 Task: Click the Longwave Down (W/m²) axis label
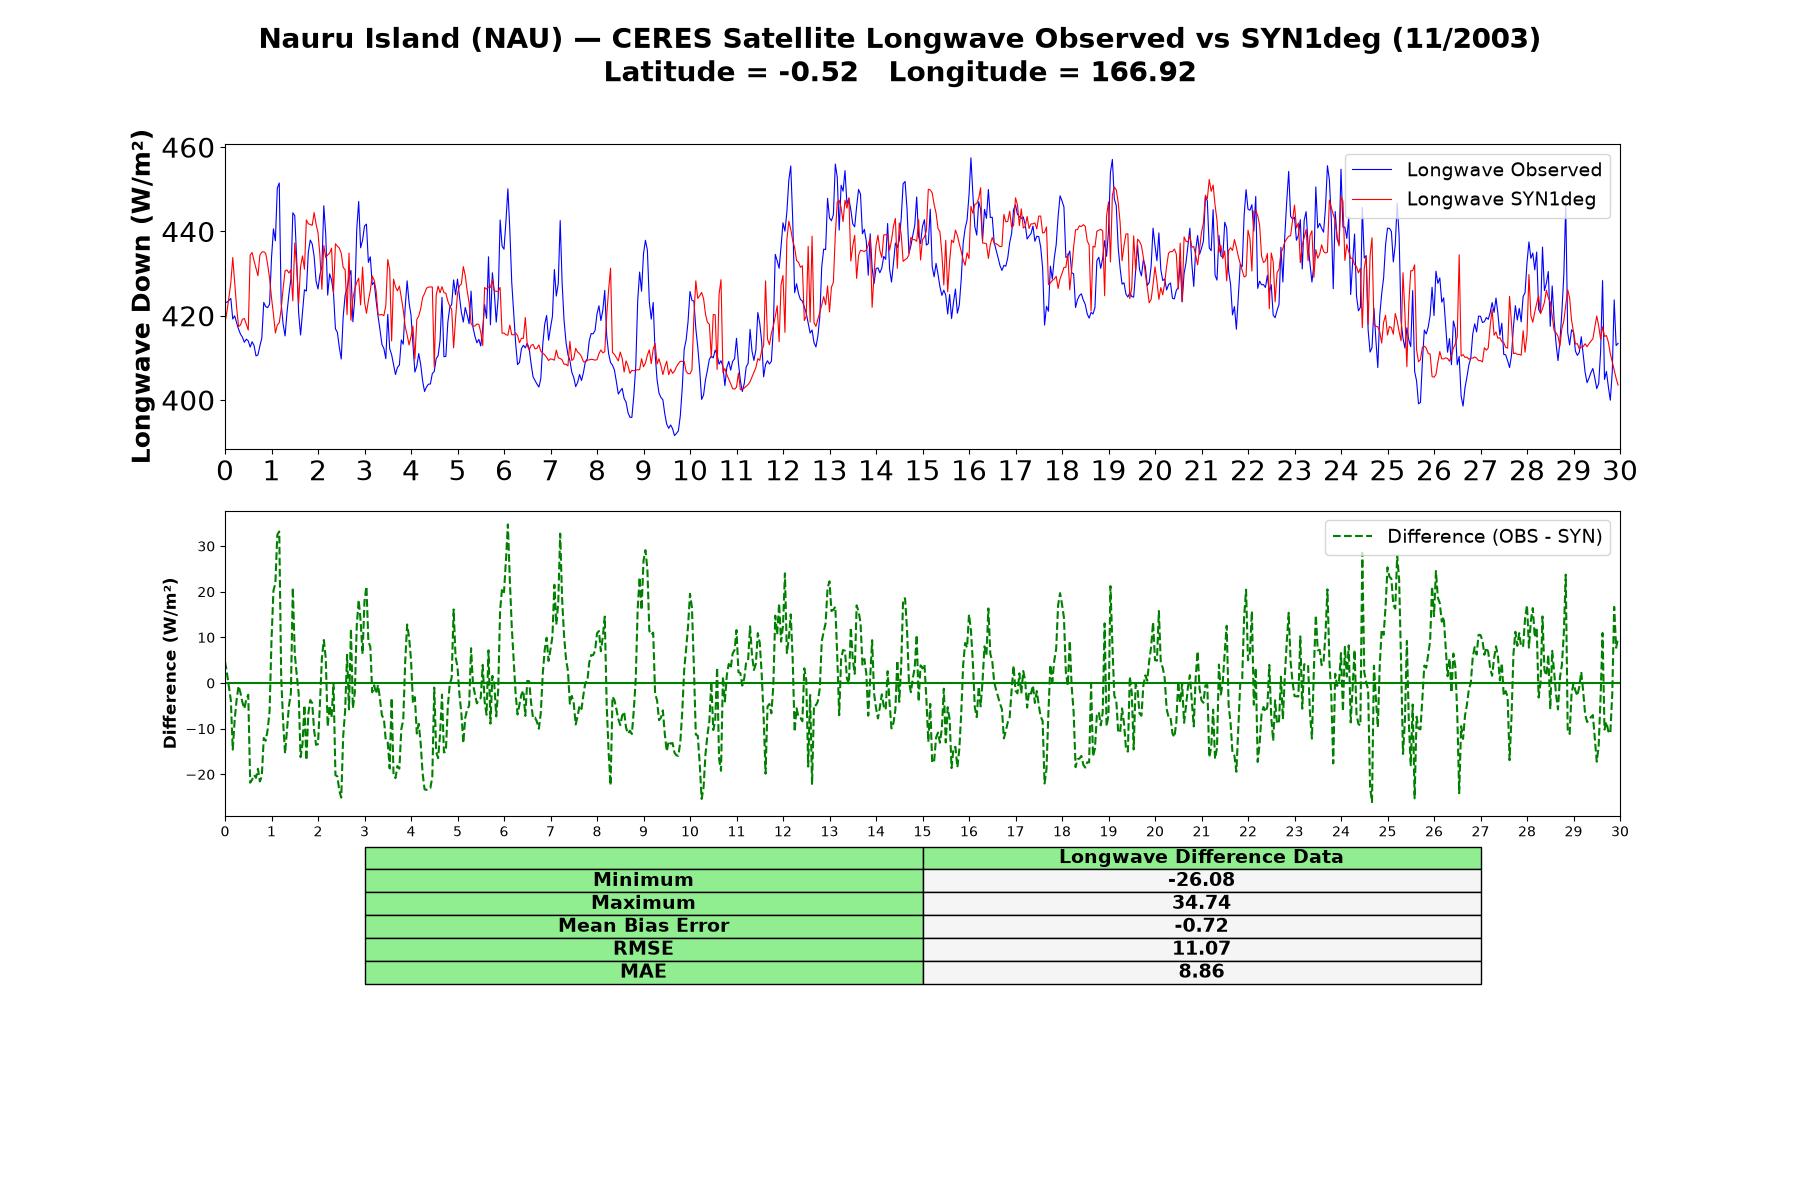tap(142, 296)
